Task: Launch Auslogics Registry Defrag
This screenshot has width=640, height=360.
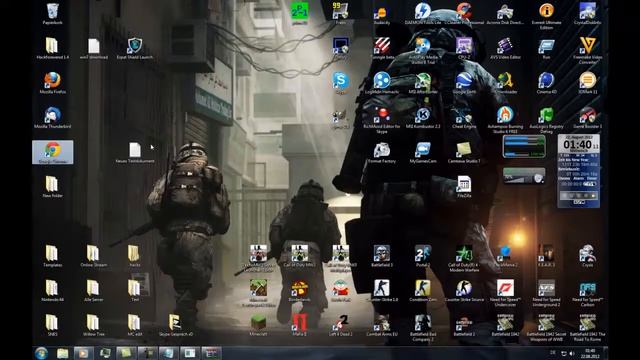Action: point(547,120)
